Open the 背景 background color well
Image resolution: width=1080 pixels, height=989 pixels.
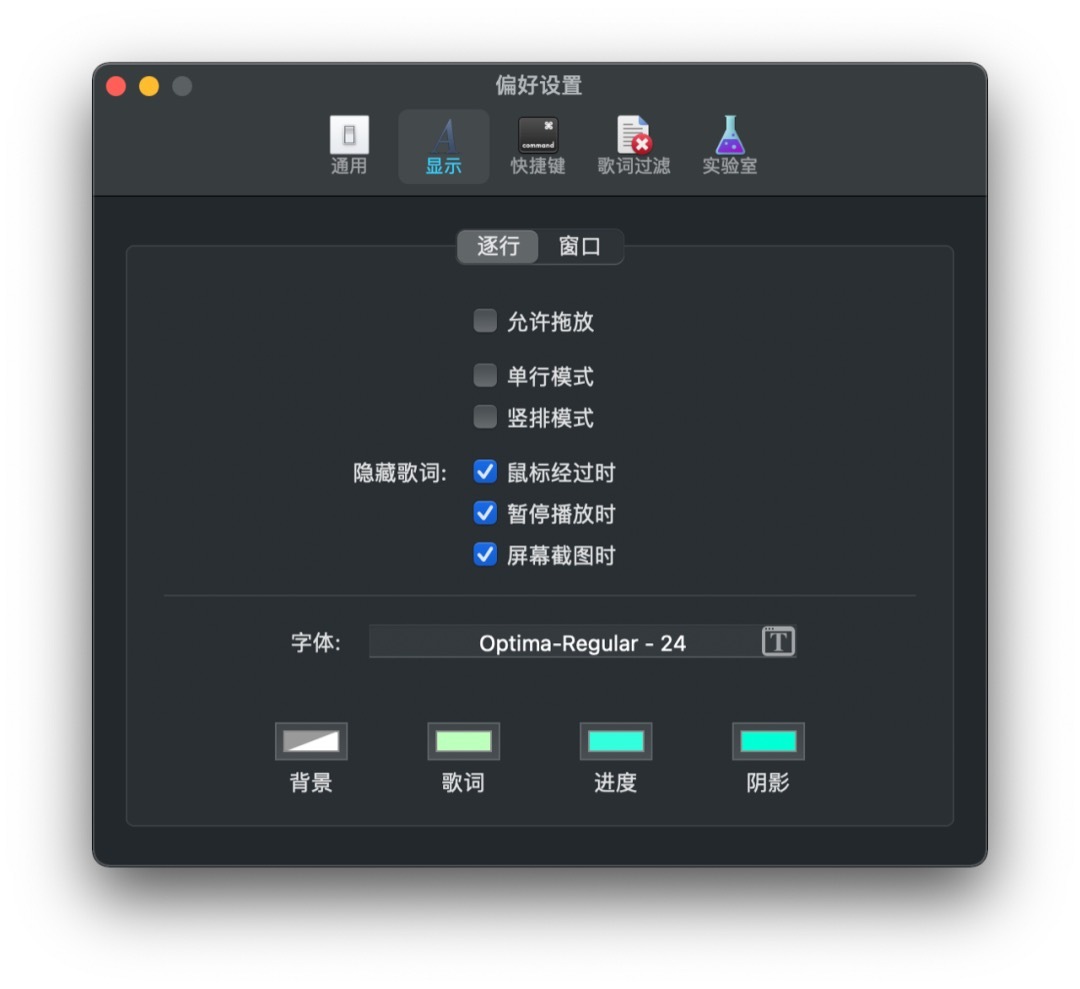(x=311, y=741)
